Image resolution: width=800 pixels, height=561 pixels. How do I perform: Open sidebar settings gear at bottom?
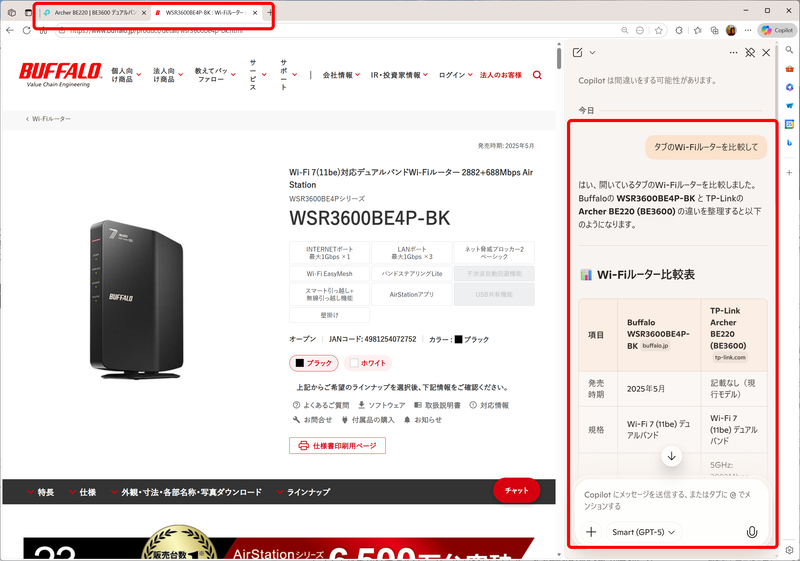coord(789,550)
